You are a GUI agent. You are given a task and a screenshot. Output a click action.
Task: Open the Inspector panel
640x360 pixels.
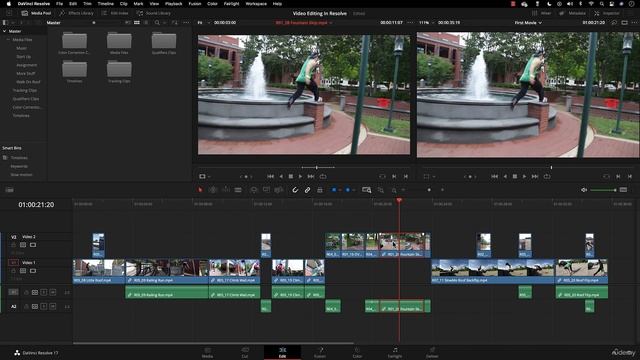coord(607,13)
